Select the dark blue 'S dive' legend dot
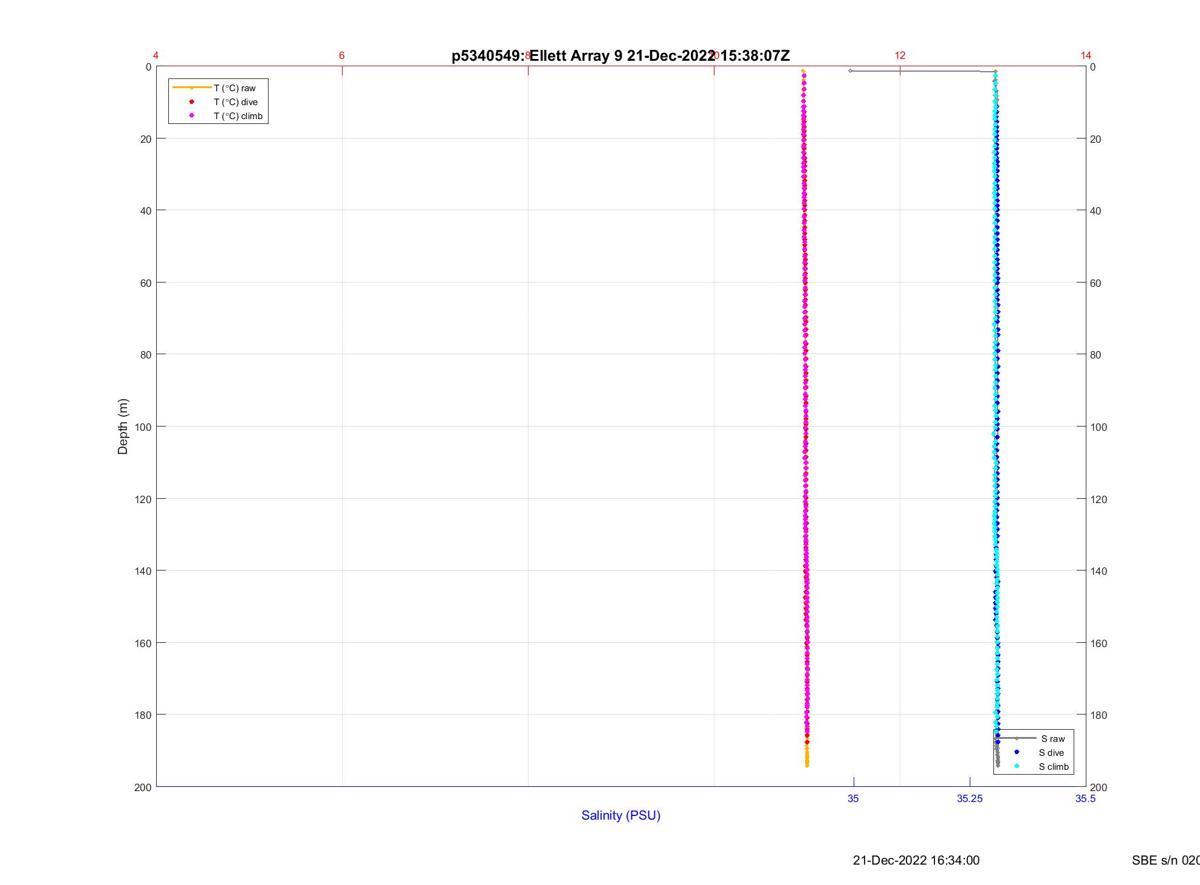The width and height of the screenshot is (1200, 885). (1016, 752)
